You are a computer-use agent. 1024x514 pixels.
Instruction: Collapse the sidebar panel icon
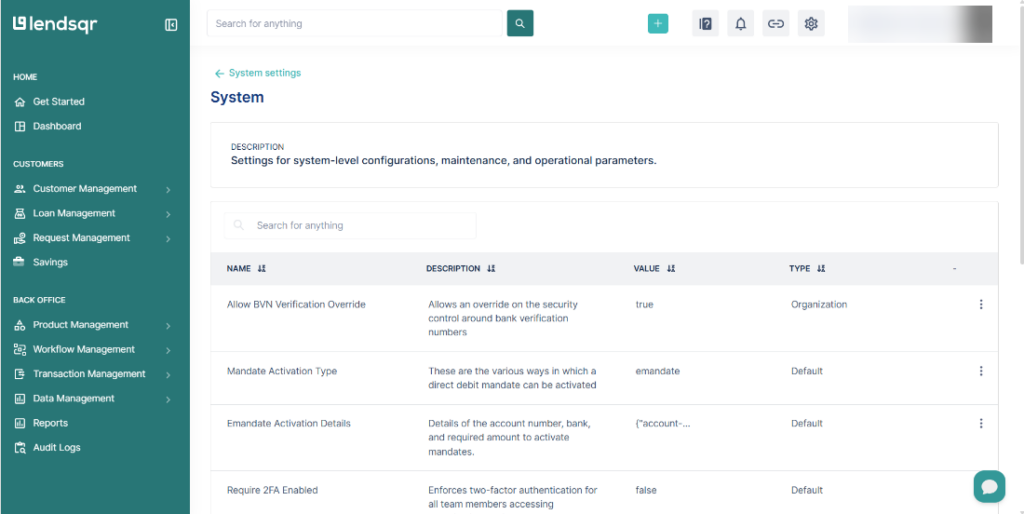point(171,25)
